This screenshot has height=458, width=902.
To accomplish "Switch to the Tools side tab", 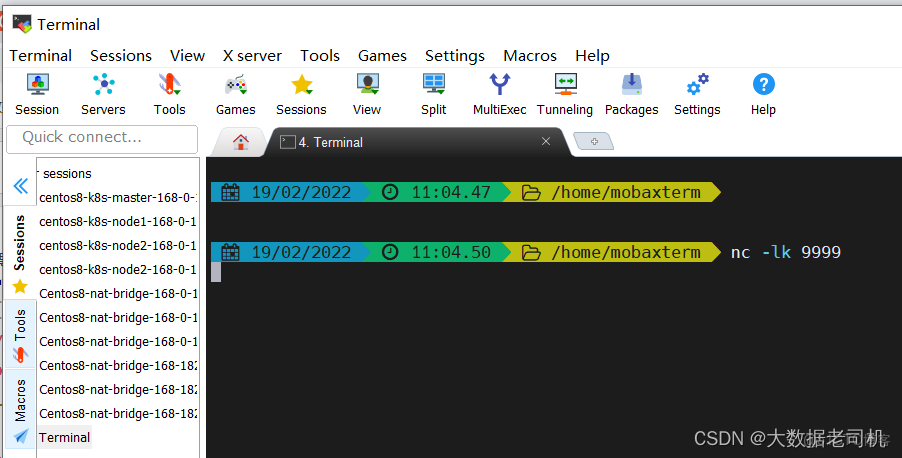I will pos(20,335).
